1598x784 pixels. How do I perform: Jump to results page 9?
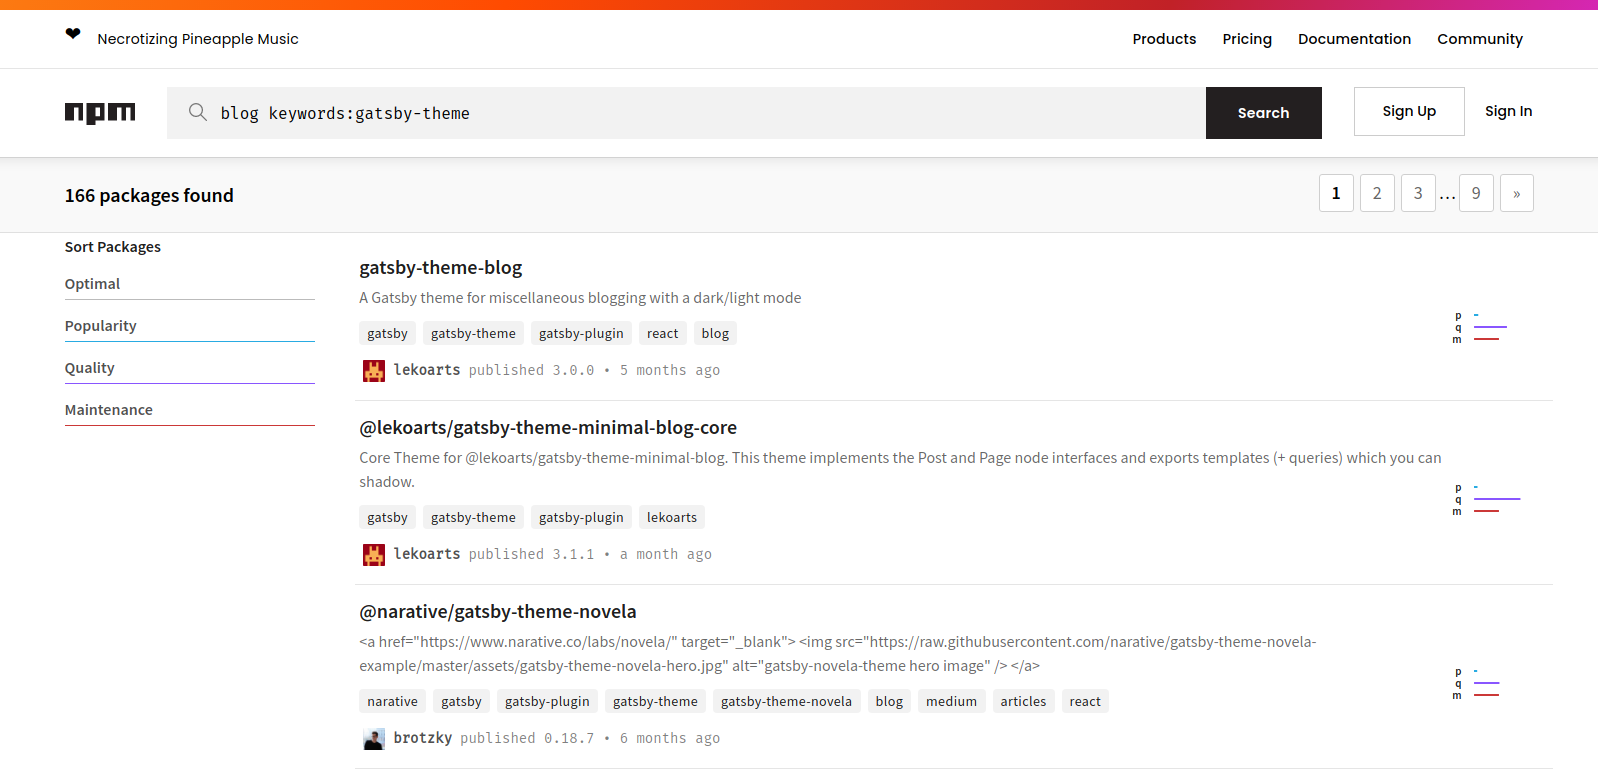pos(1476,194)
